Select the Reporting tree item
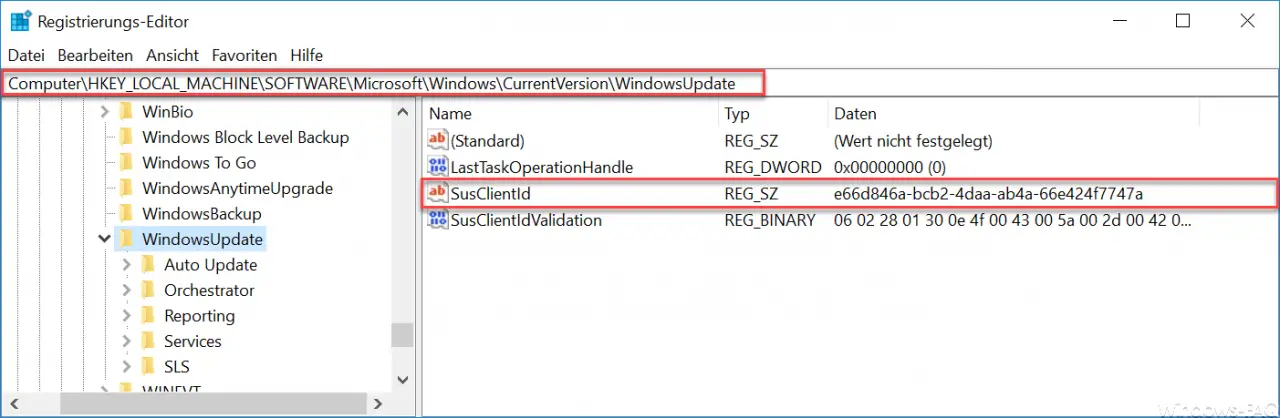The height and width of the screenshot is (418, 1280). click(x=199, y=316)
